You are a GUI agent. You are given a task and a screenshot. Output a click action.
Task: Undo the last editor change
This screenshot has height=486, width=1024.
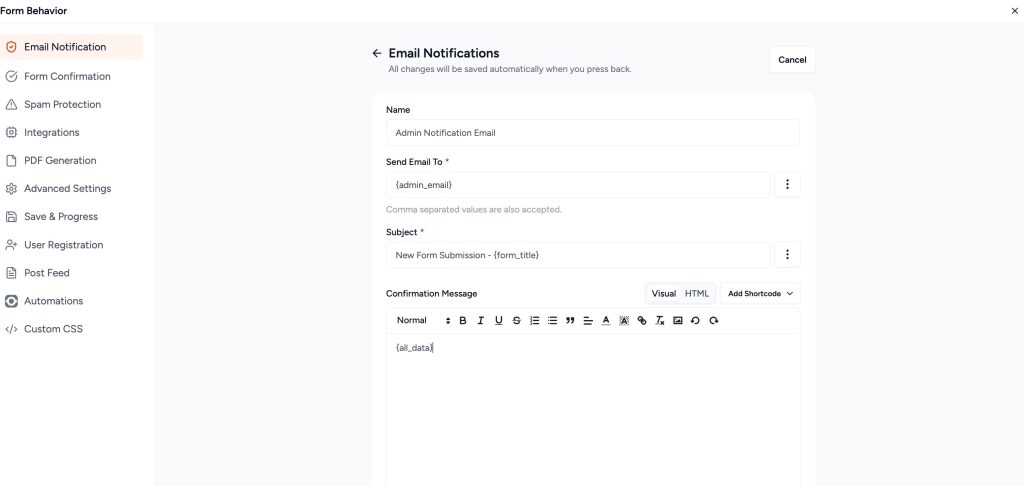[695, 321]
